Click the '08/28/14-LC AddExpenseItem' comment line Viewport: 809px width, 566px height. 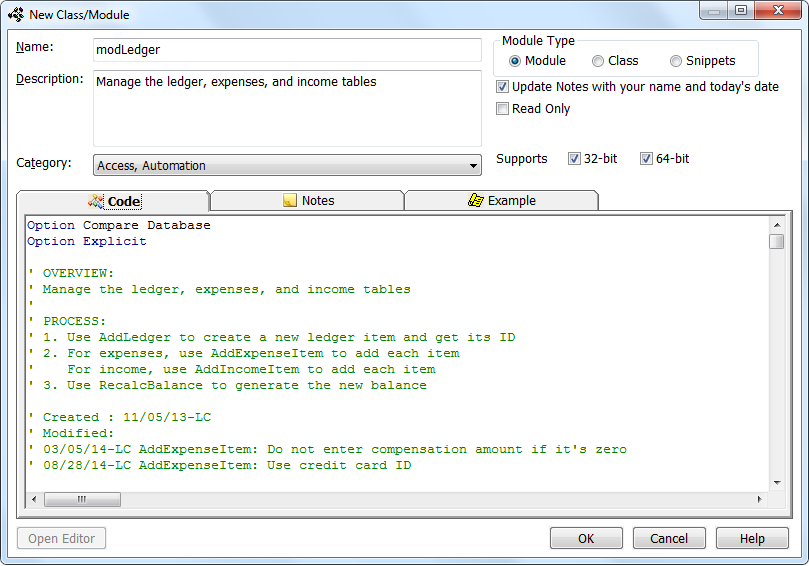click(x=220, y=465)
